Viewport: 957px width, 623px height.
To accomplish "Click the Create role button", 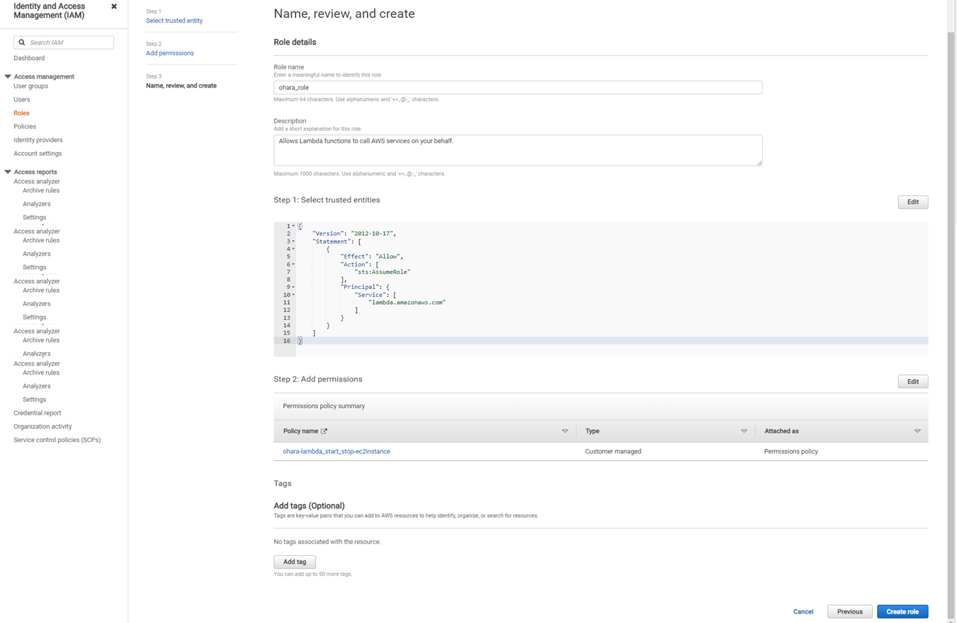I will click(x=902, y=611).
